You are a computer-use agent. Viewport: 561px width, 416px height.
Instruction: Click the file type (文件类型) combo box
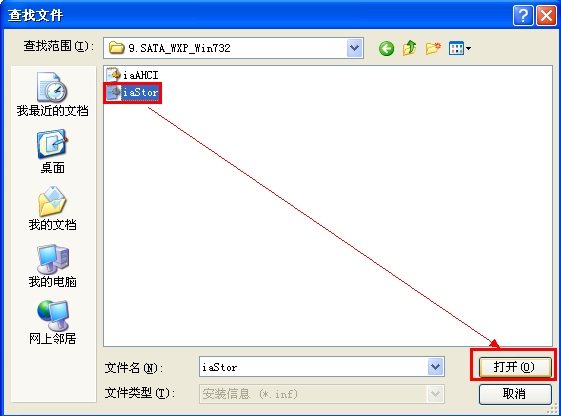tap(322, 394)
